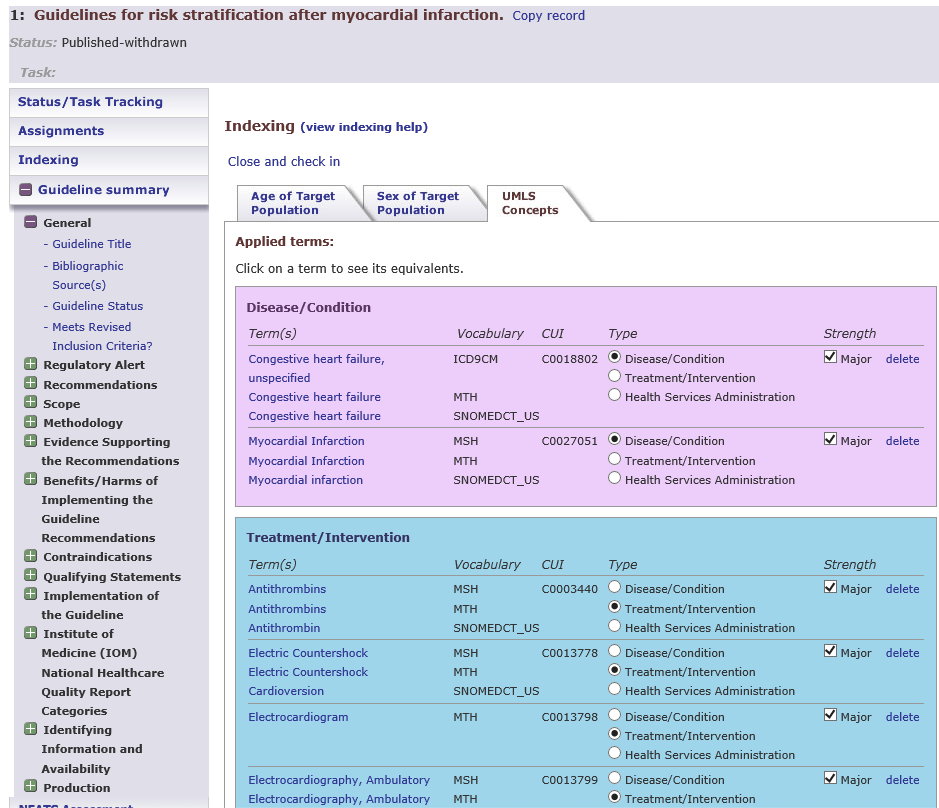Select Disease/Condition type for Antithrombins

(x=614, y=588)
